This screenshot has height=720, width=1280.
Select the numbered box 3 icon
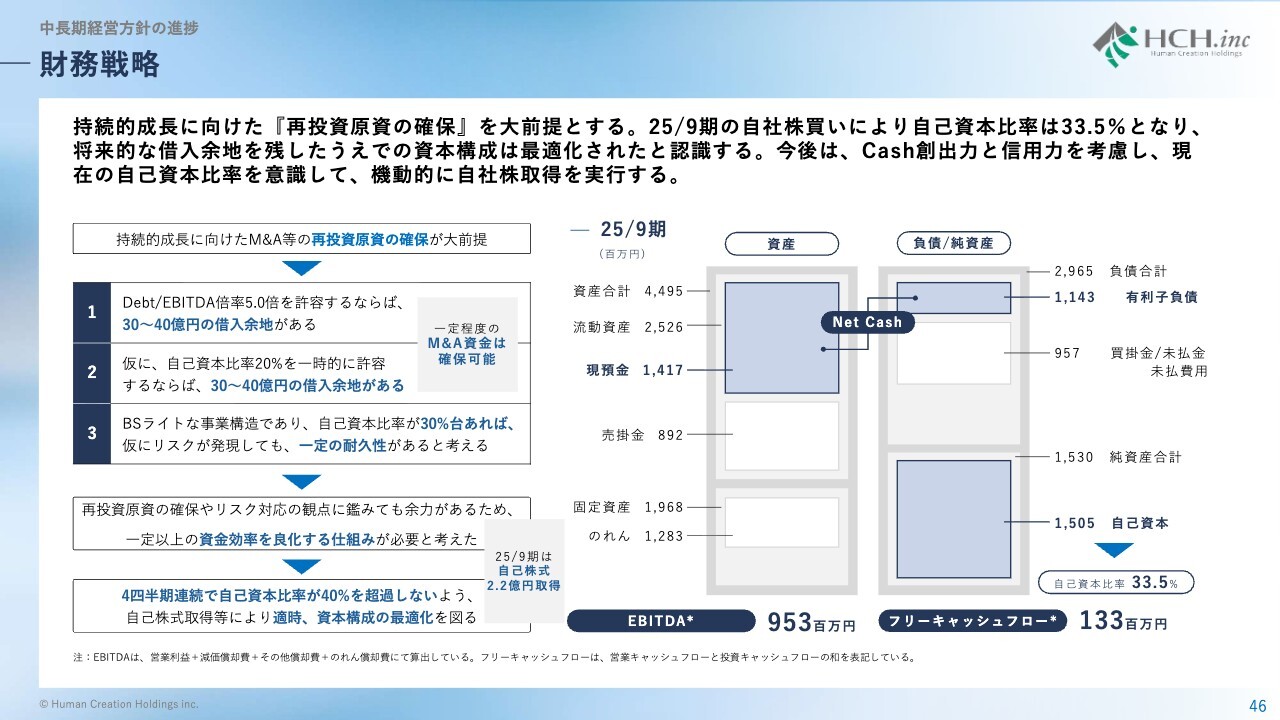pyautogui.click(x=92, y=433)
